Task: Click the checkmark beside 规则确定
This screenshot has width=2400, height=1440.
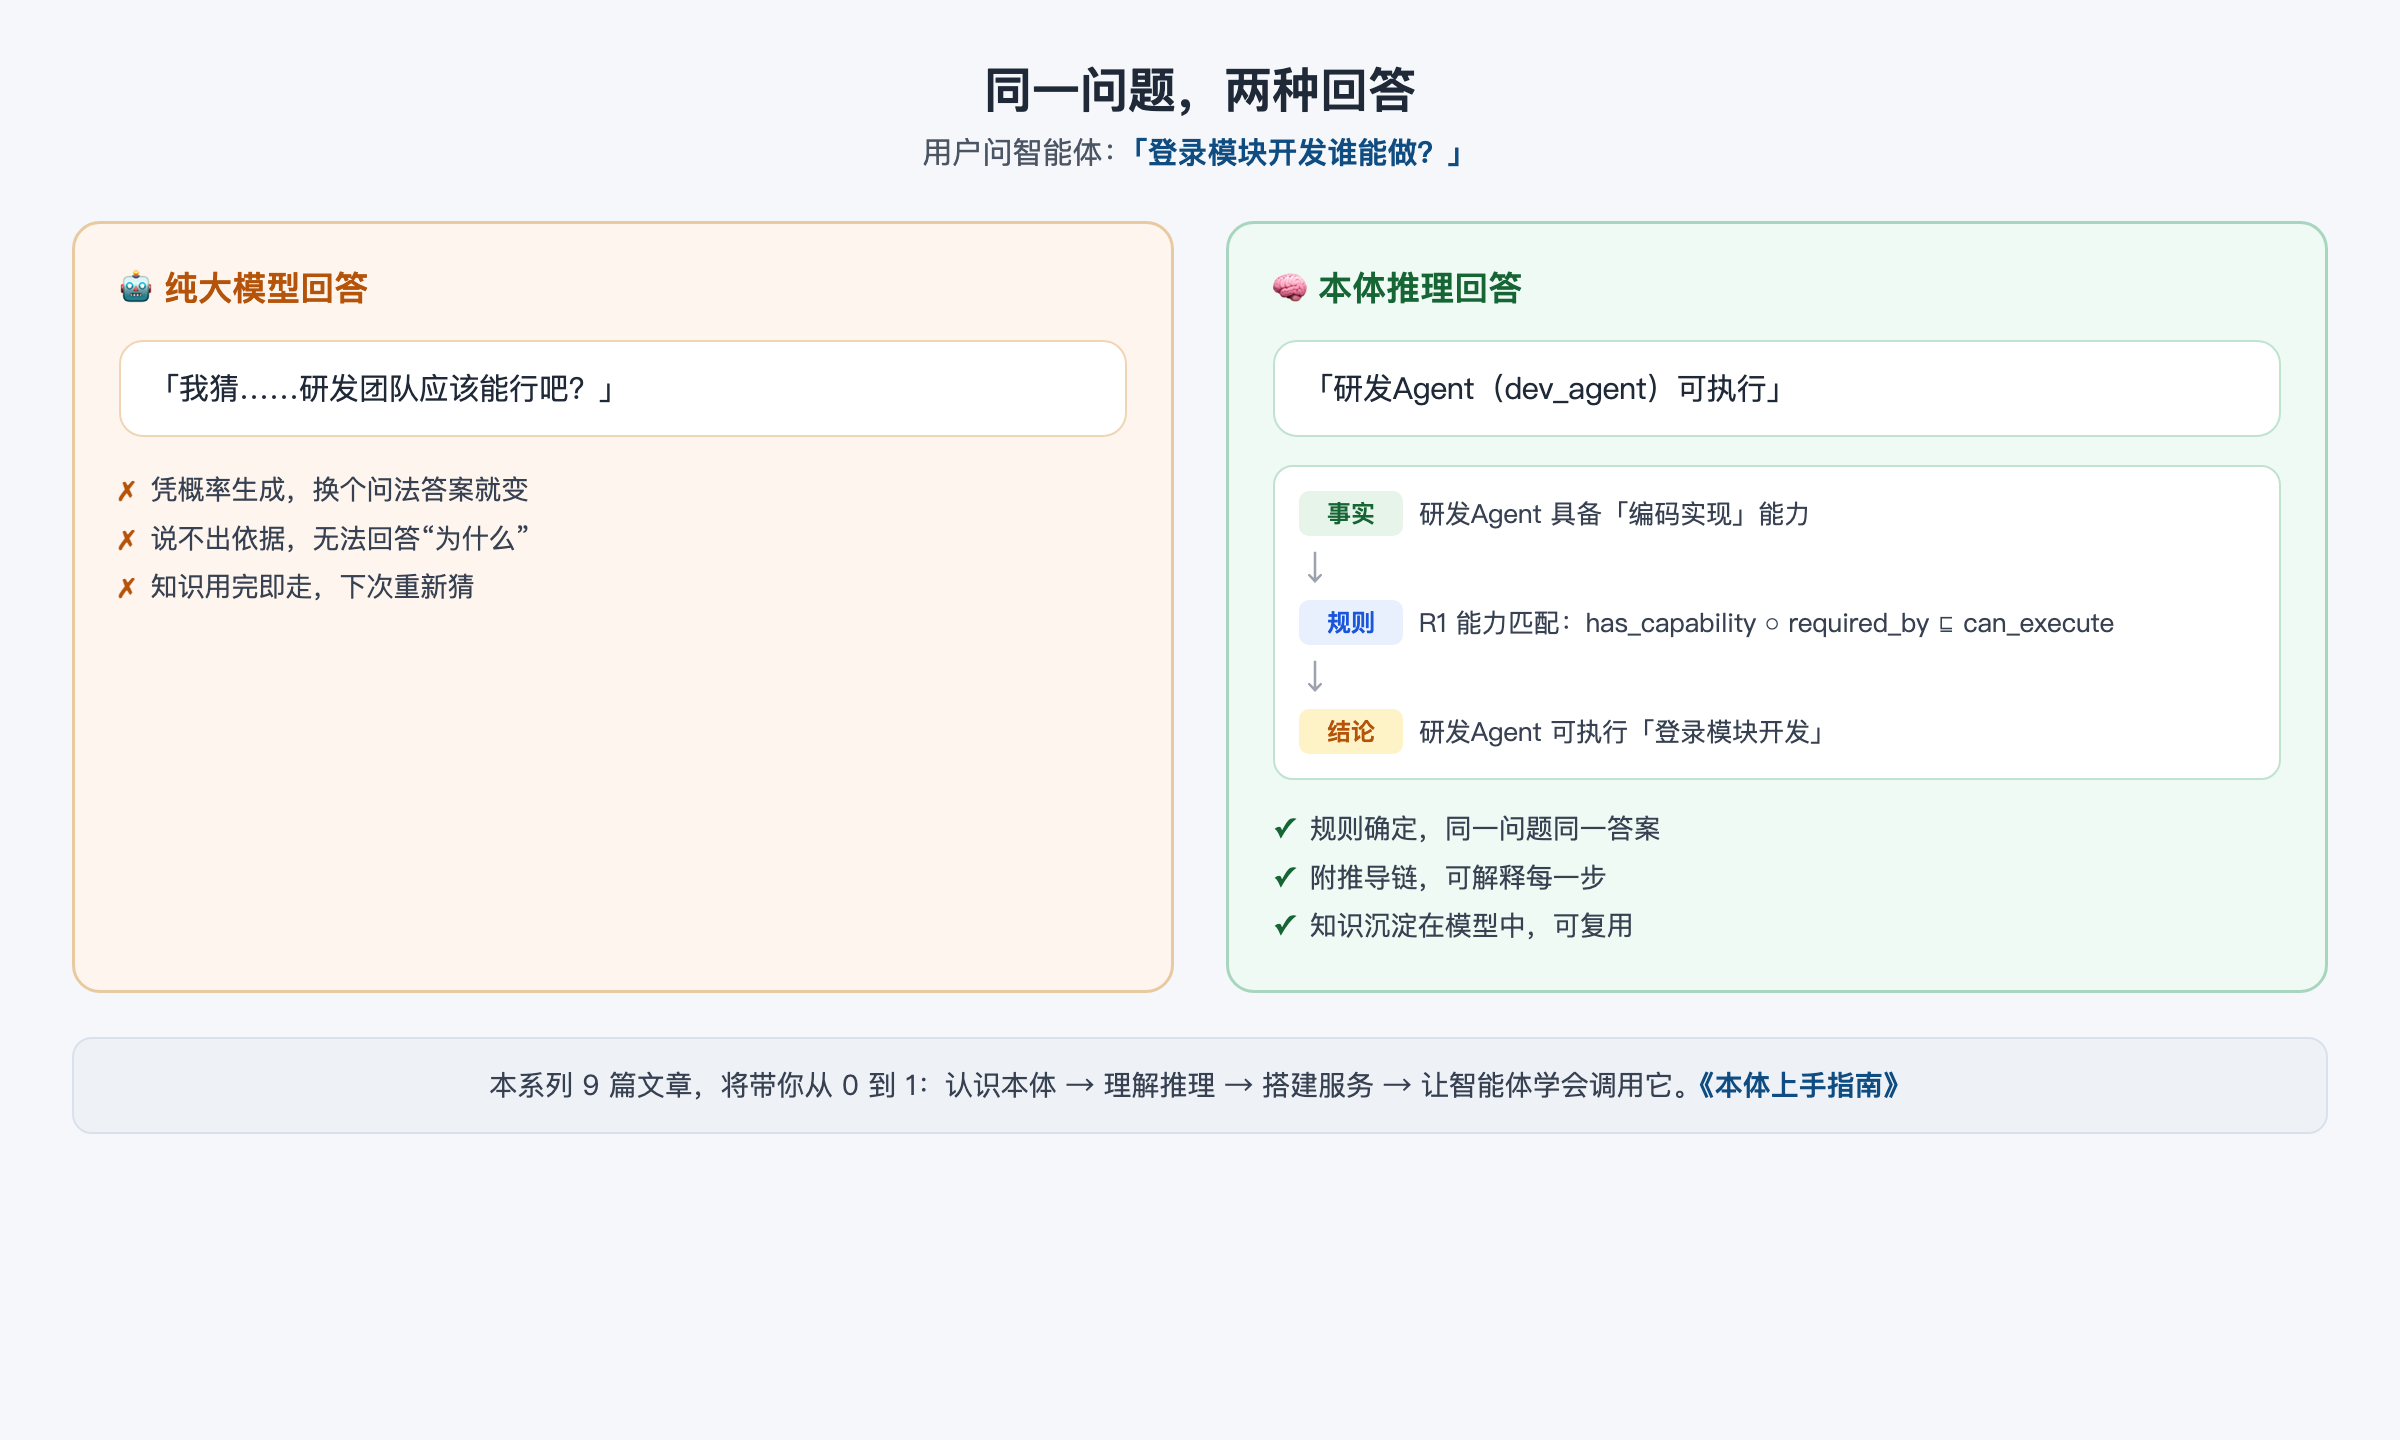Action: (x=1285, y=828)
